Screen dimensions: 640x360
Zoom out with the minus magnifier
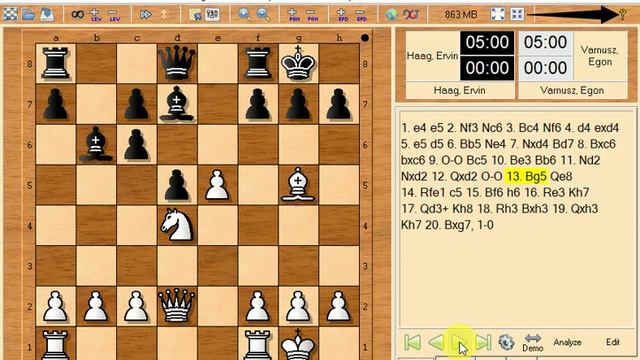pos(263,15)
